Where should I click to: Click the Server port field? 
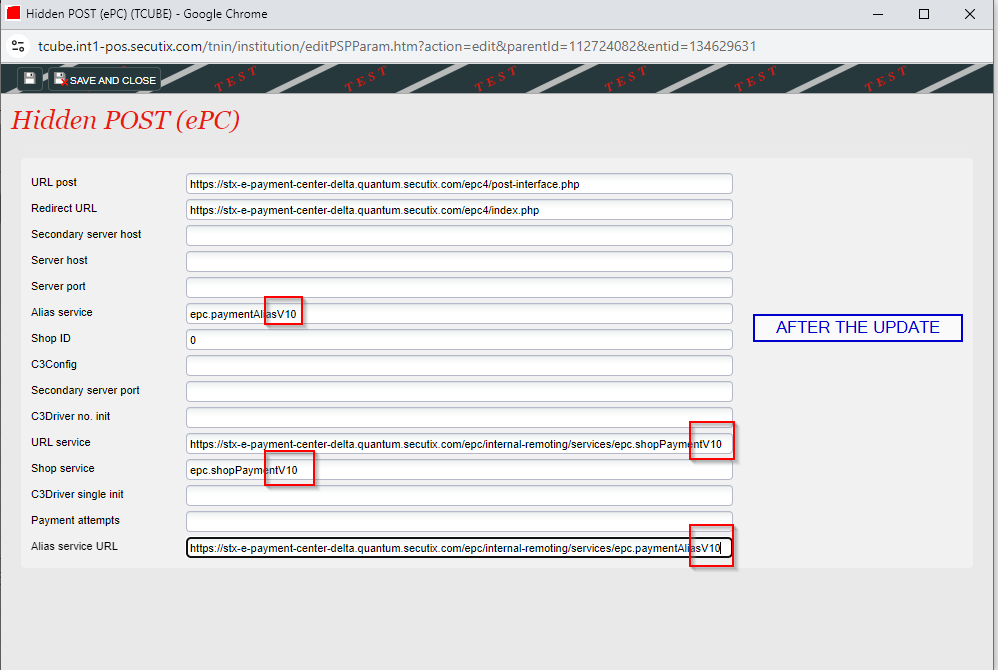tap(458, 287)
